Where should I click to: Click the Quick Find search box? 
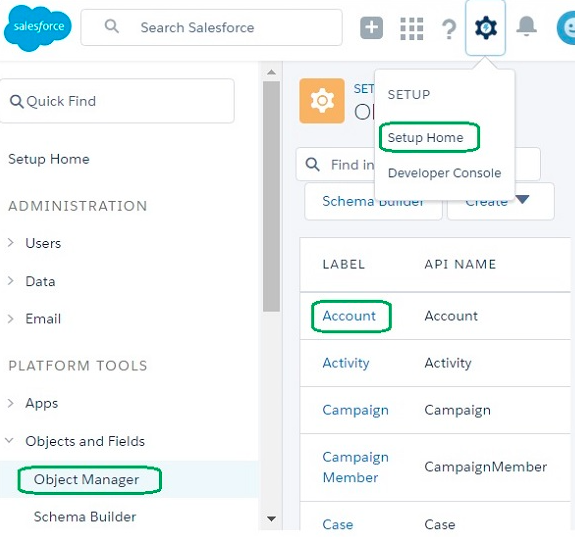[x=117, y=101]
